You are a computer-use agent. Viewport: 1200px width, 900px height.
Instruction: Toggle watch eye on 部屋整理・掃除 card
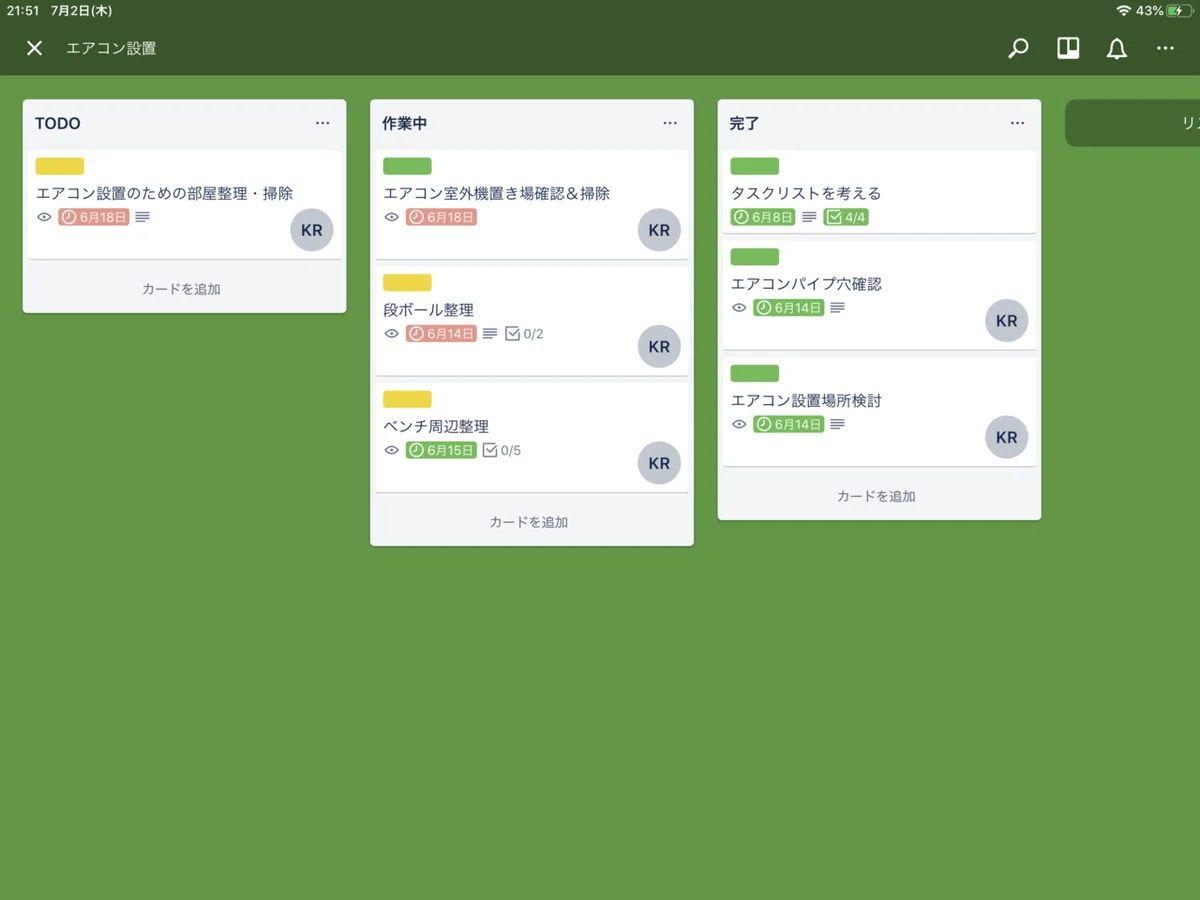tap(44, 217)
